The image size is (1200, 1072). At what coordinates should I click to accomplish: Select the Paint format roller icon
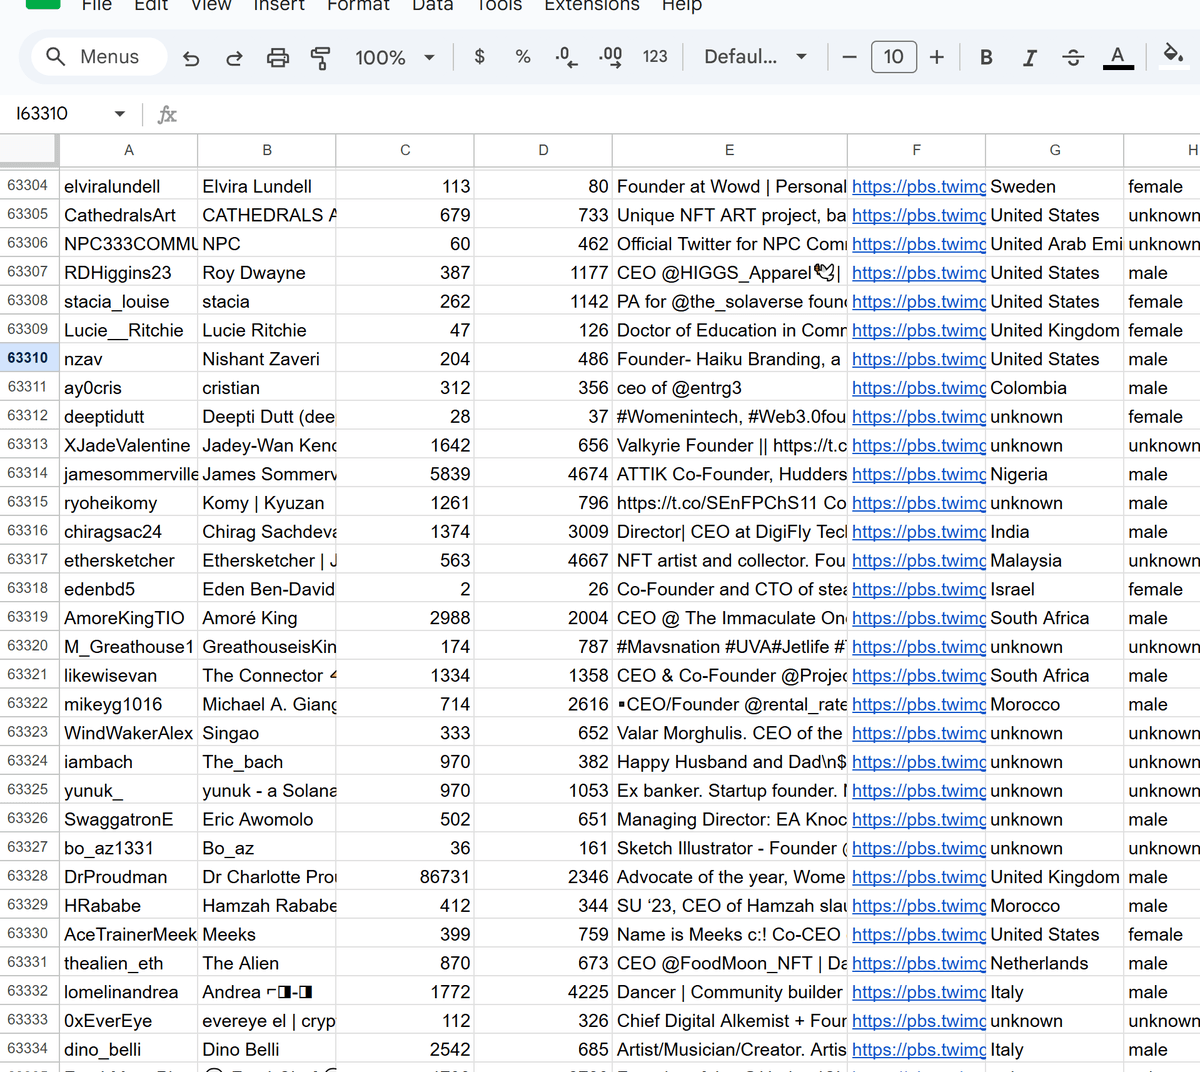[x=321, y=58]
